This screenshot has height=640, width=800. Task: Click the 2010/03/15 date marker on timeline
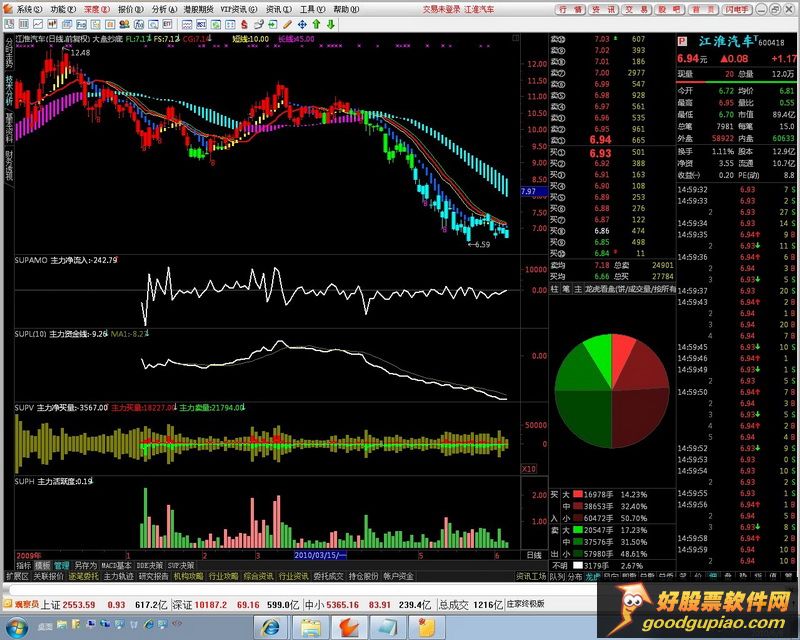(x=320, y=555)
